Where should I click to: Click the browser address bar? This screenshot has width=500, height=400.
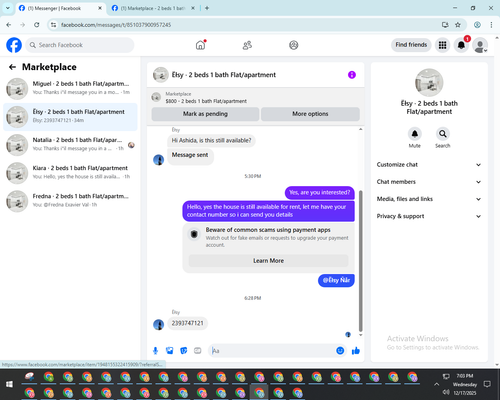click(x=247, y=25)
